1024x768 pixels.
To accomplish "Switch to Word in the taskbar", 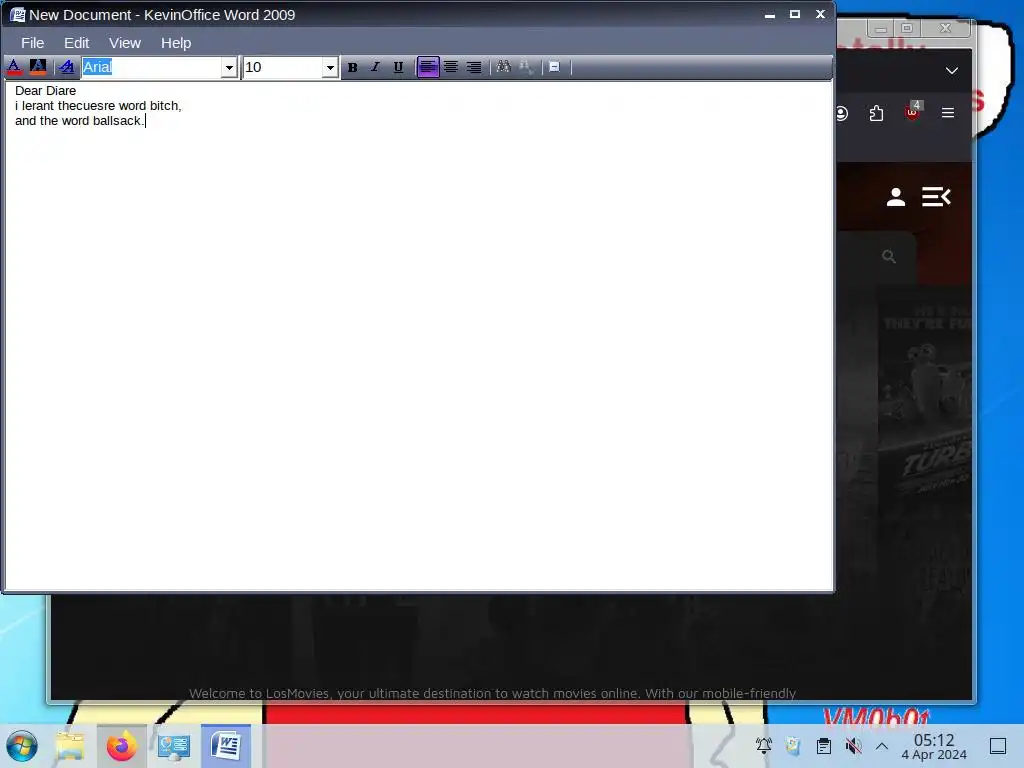I will [226, 746].
